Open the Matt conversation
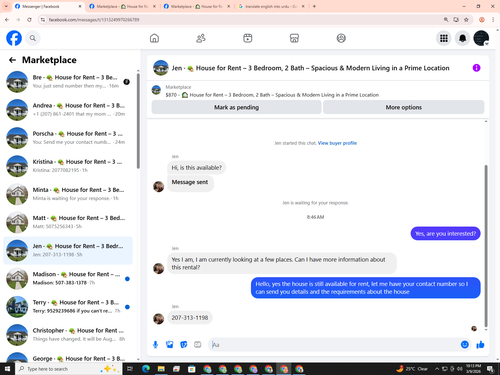Image resolution: width=500 pixels, height=375 pixels. (x=68, y=222)
